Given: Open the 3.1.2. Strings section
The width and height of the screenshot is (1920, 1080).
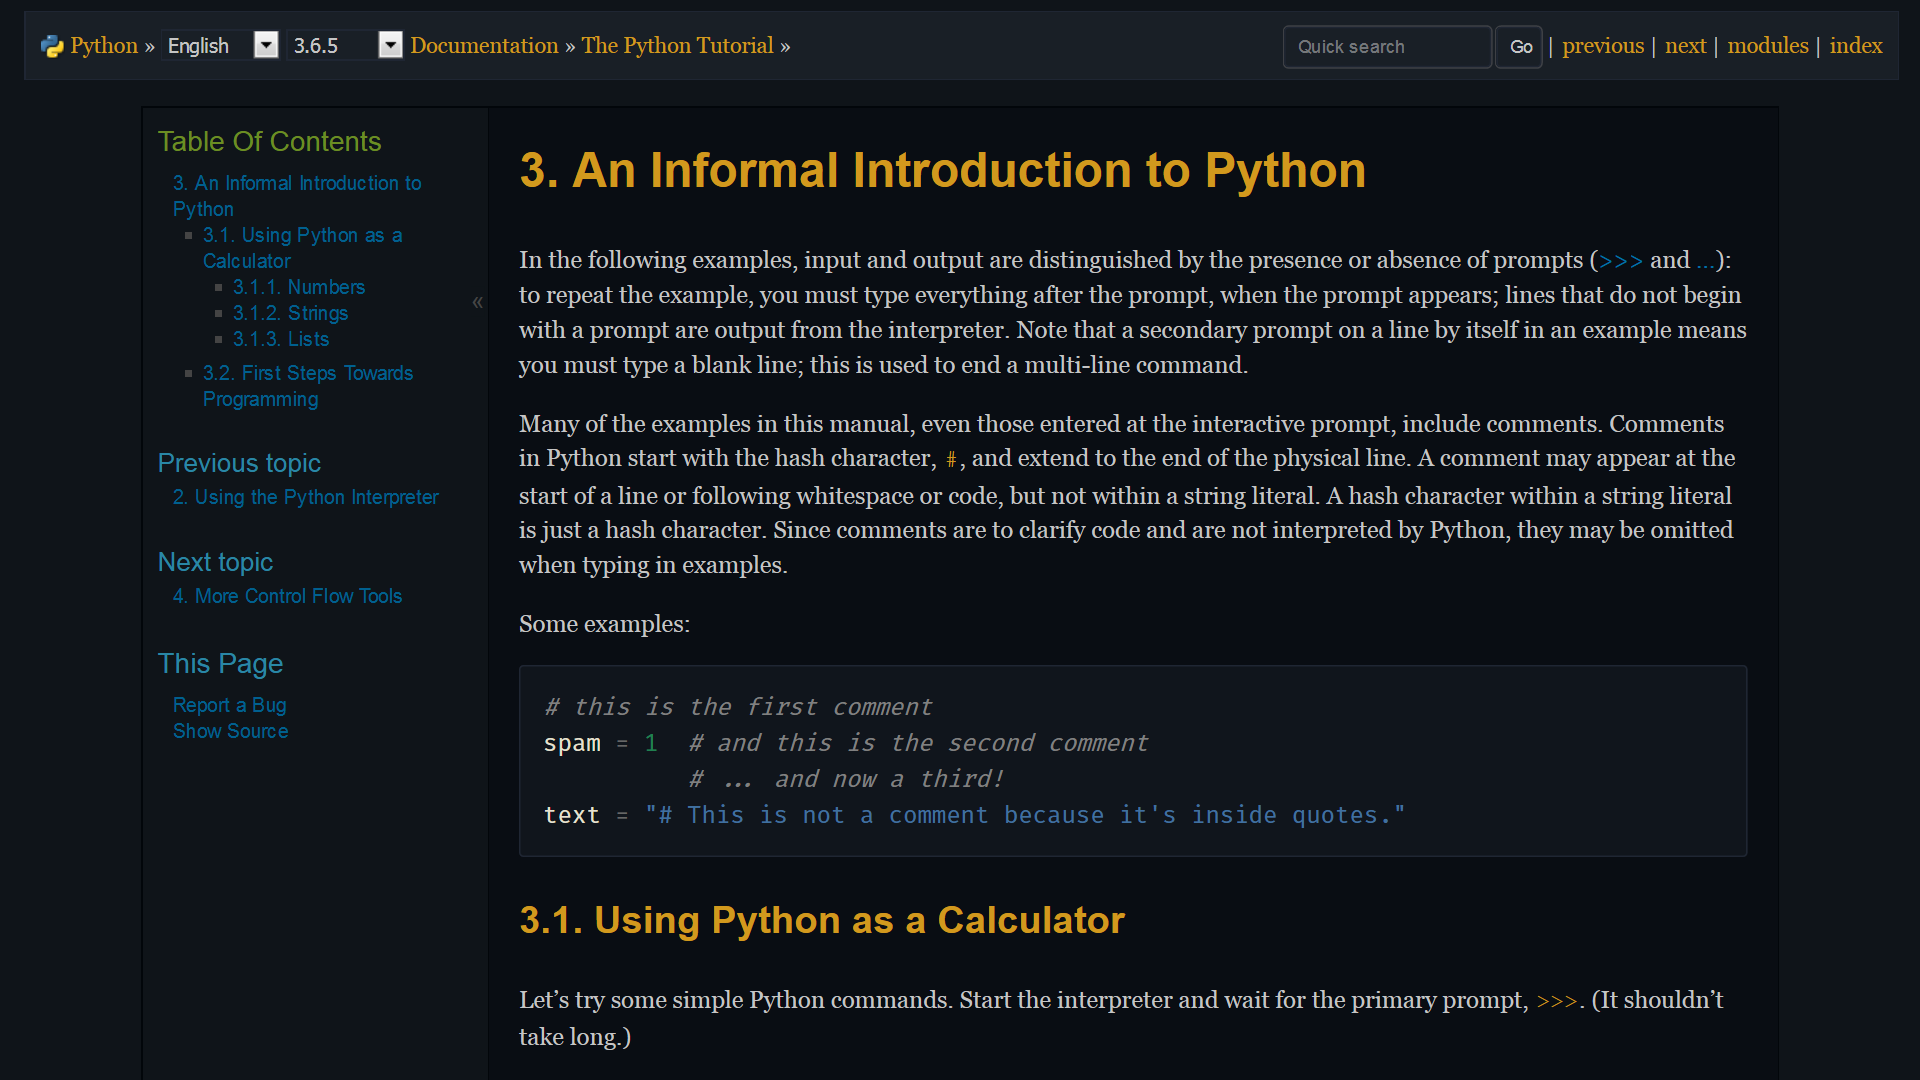Looking at the screenshot, I should pos(289,313).
